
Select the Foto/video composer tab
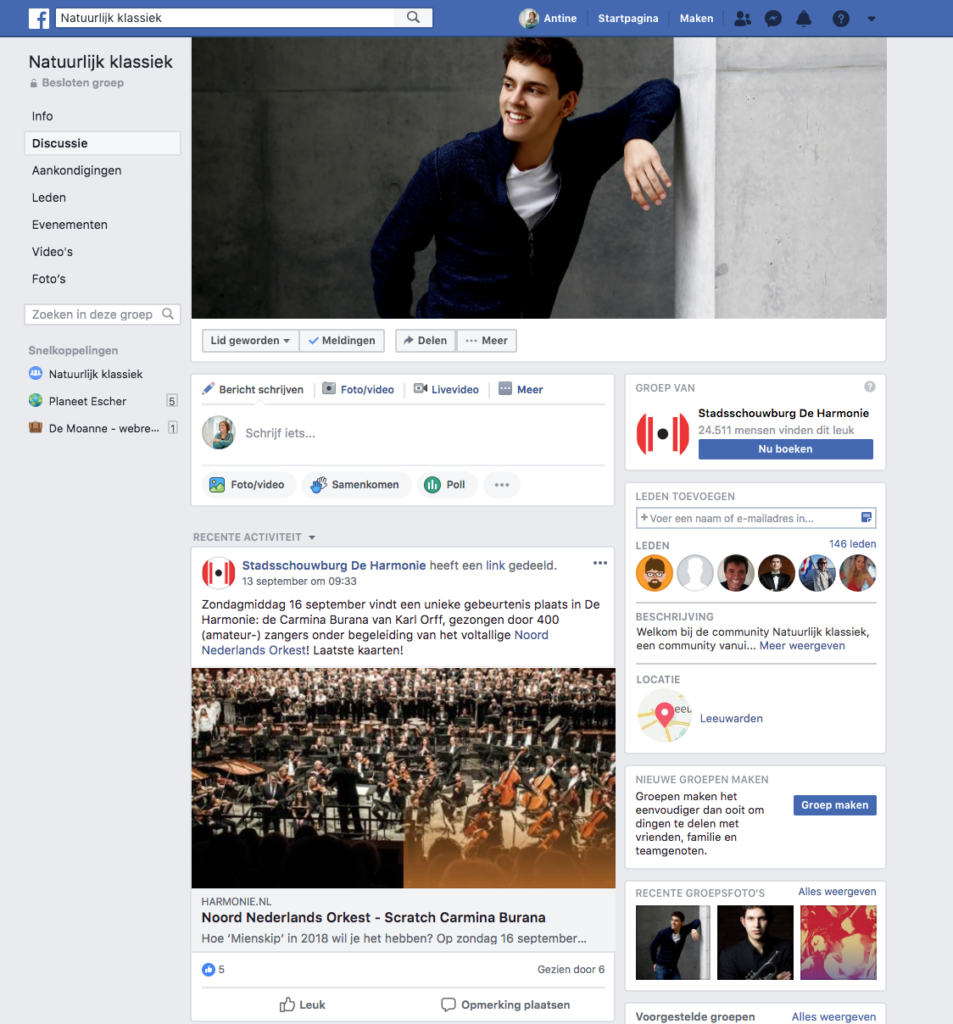(x=358, y=390)
